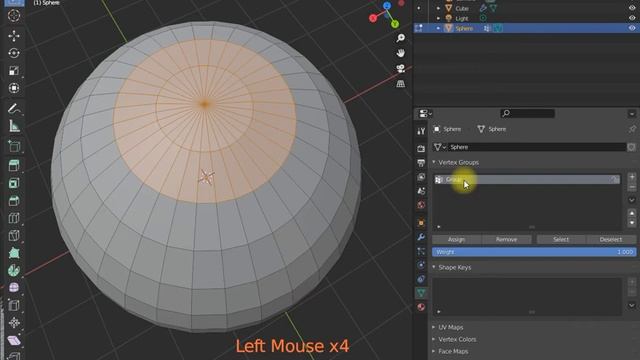Image resolution: width=640 pixels, height=360 pixels.
Task: Toggle the camera view icon
Action: coord(400,68)
